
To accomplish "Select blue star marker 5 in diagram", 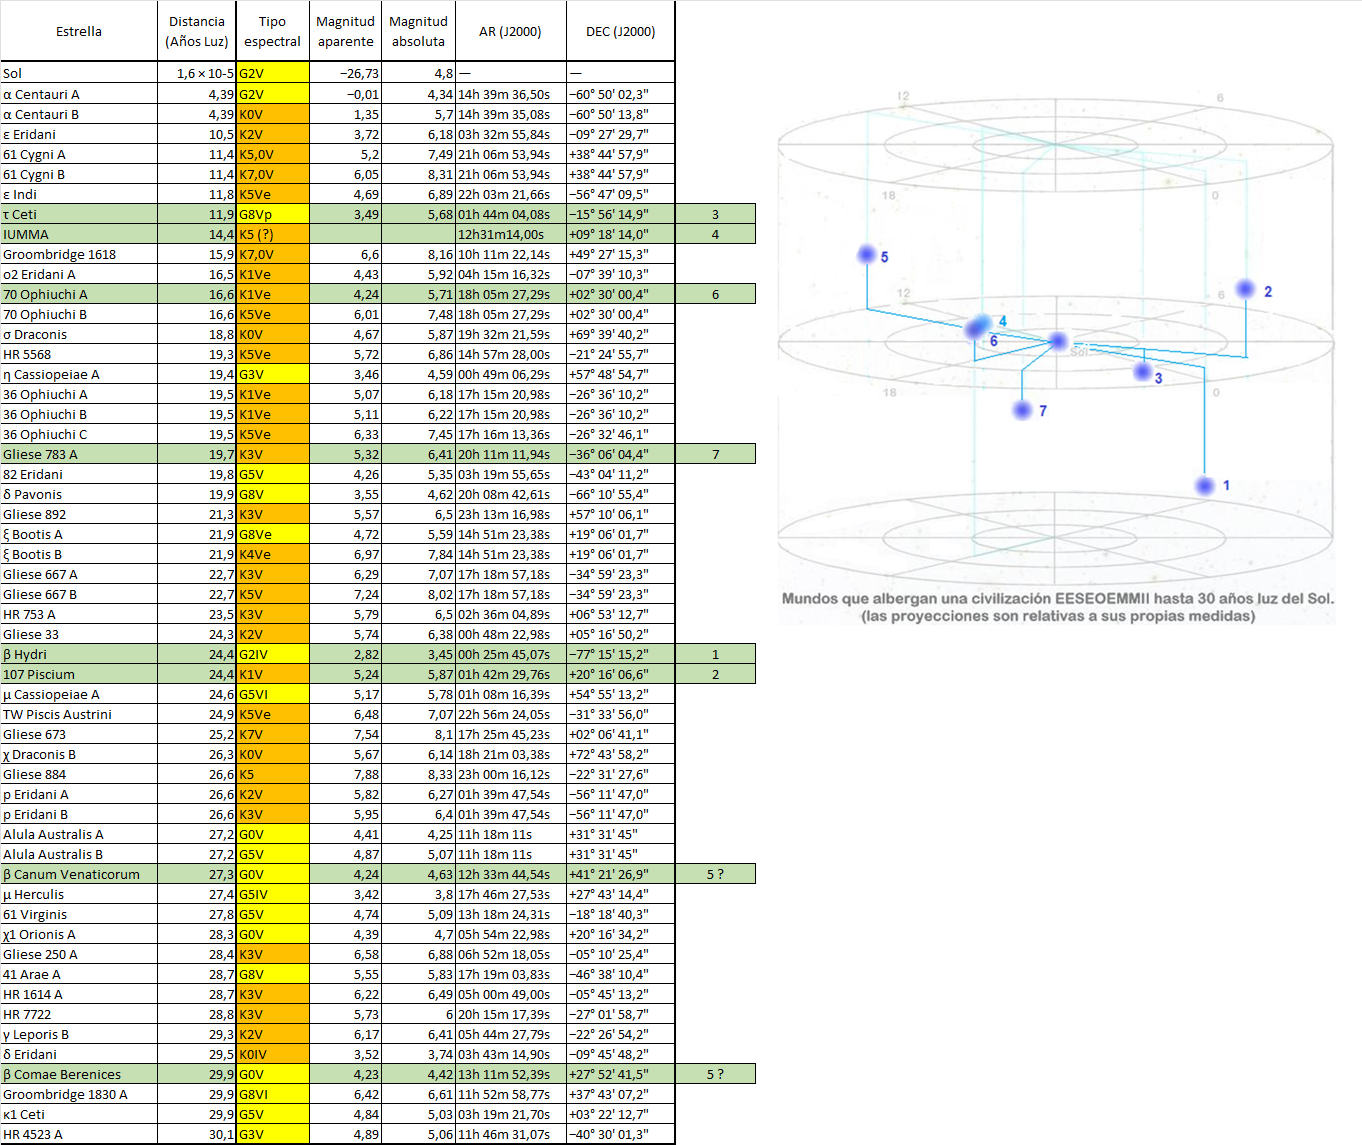I will pos(867,255).
